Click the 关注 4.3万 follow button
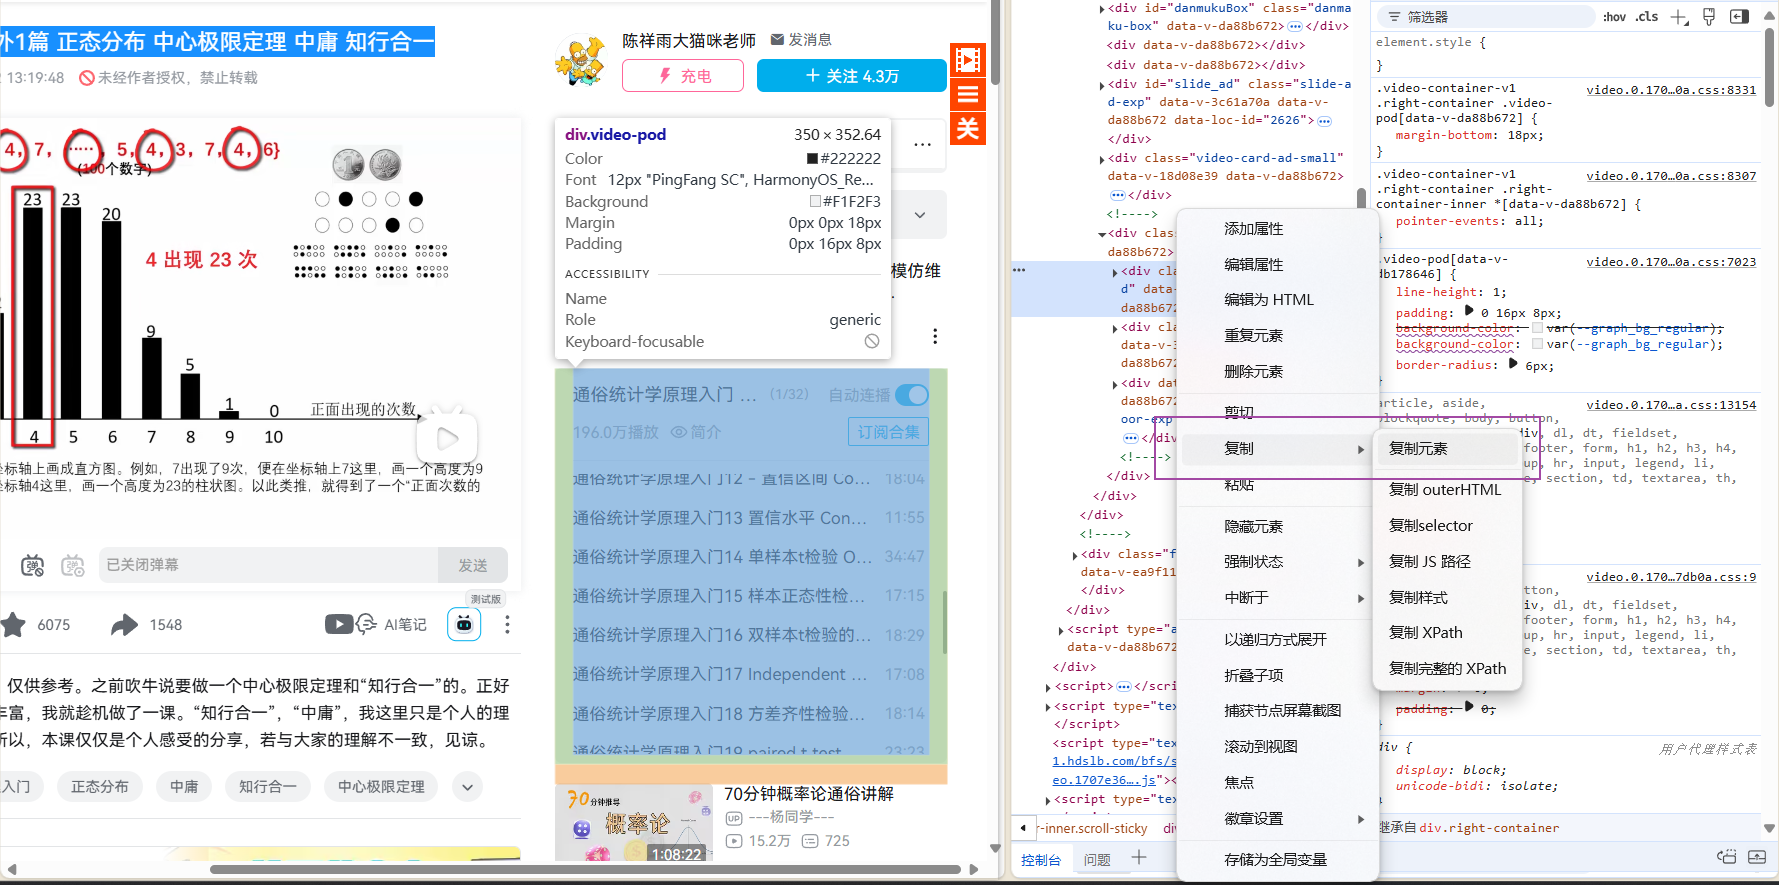Screen dimensions: 1779x885 click(x=852, y=76)
